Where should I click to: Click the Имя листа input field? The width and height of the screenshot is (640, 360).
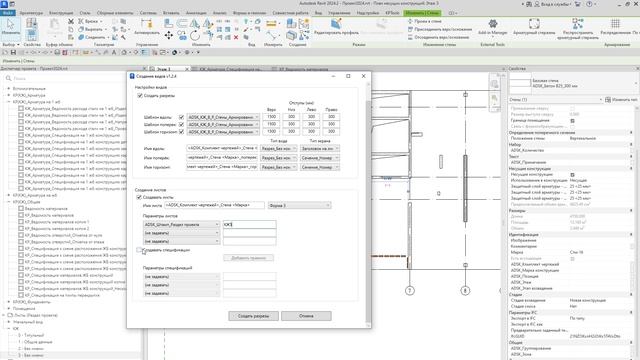pos(214,205)
